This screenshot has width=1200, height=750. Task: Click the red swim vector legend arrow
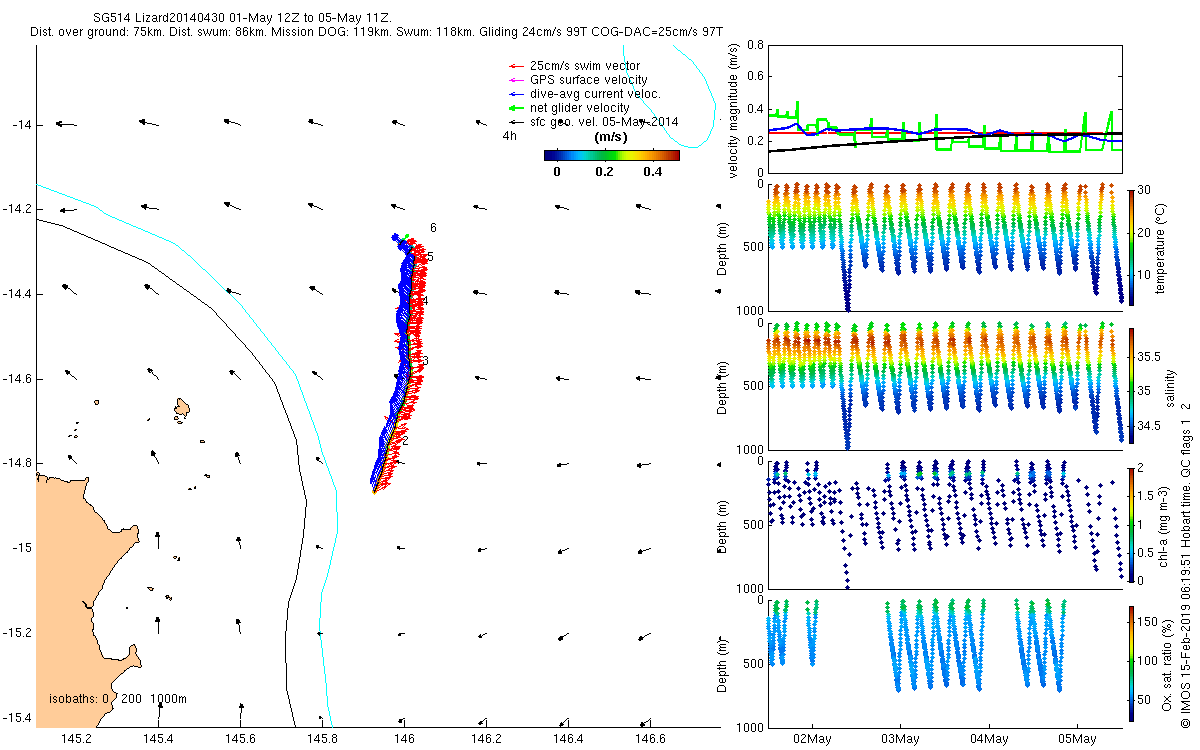(x=517, y=66)
